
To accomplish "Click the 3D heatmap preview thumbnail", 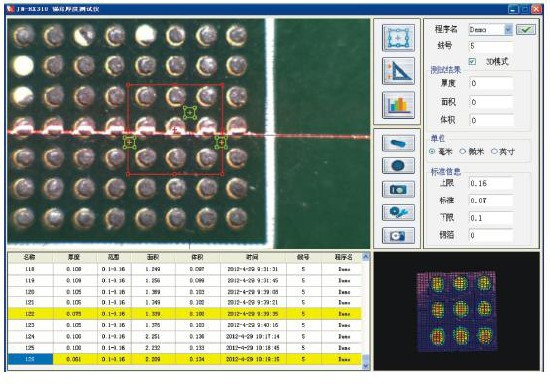I will tap(457, 311).
